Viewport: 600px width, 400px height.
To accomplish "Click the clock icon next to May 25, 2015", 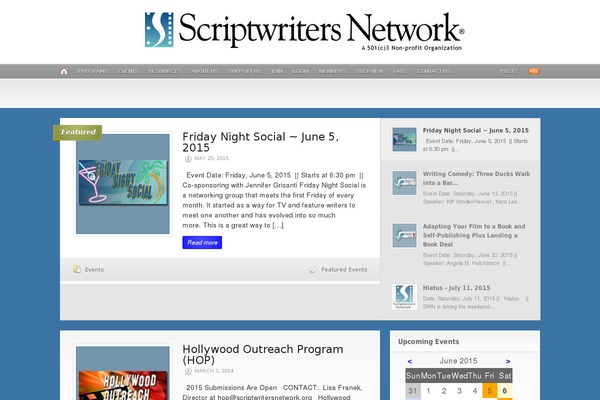I will (x=188, y=158).
